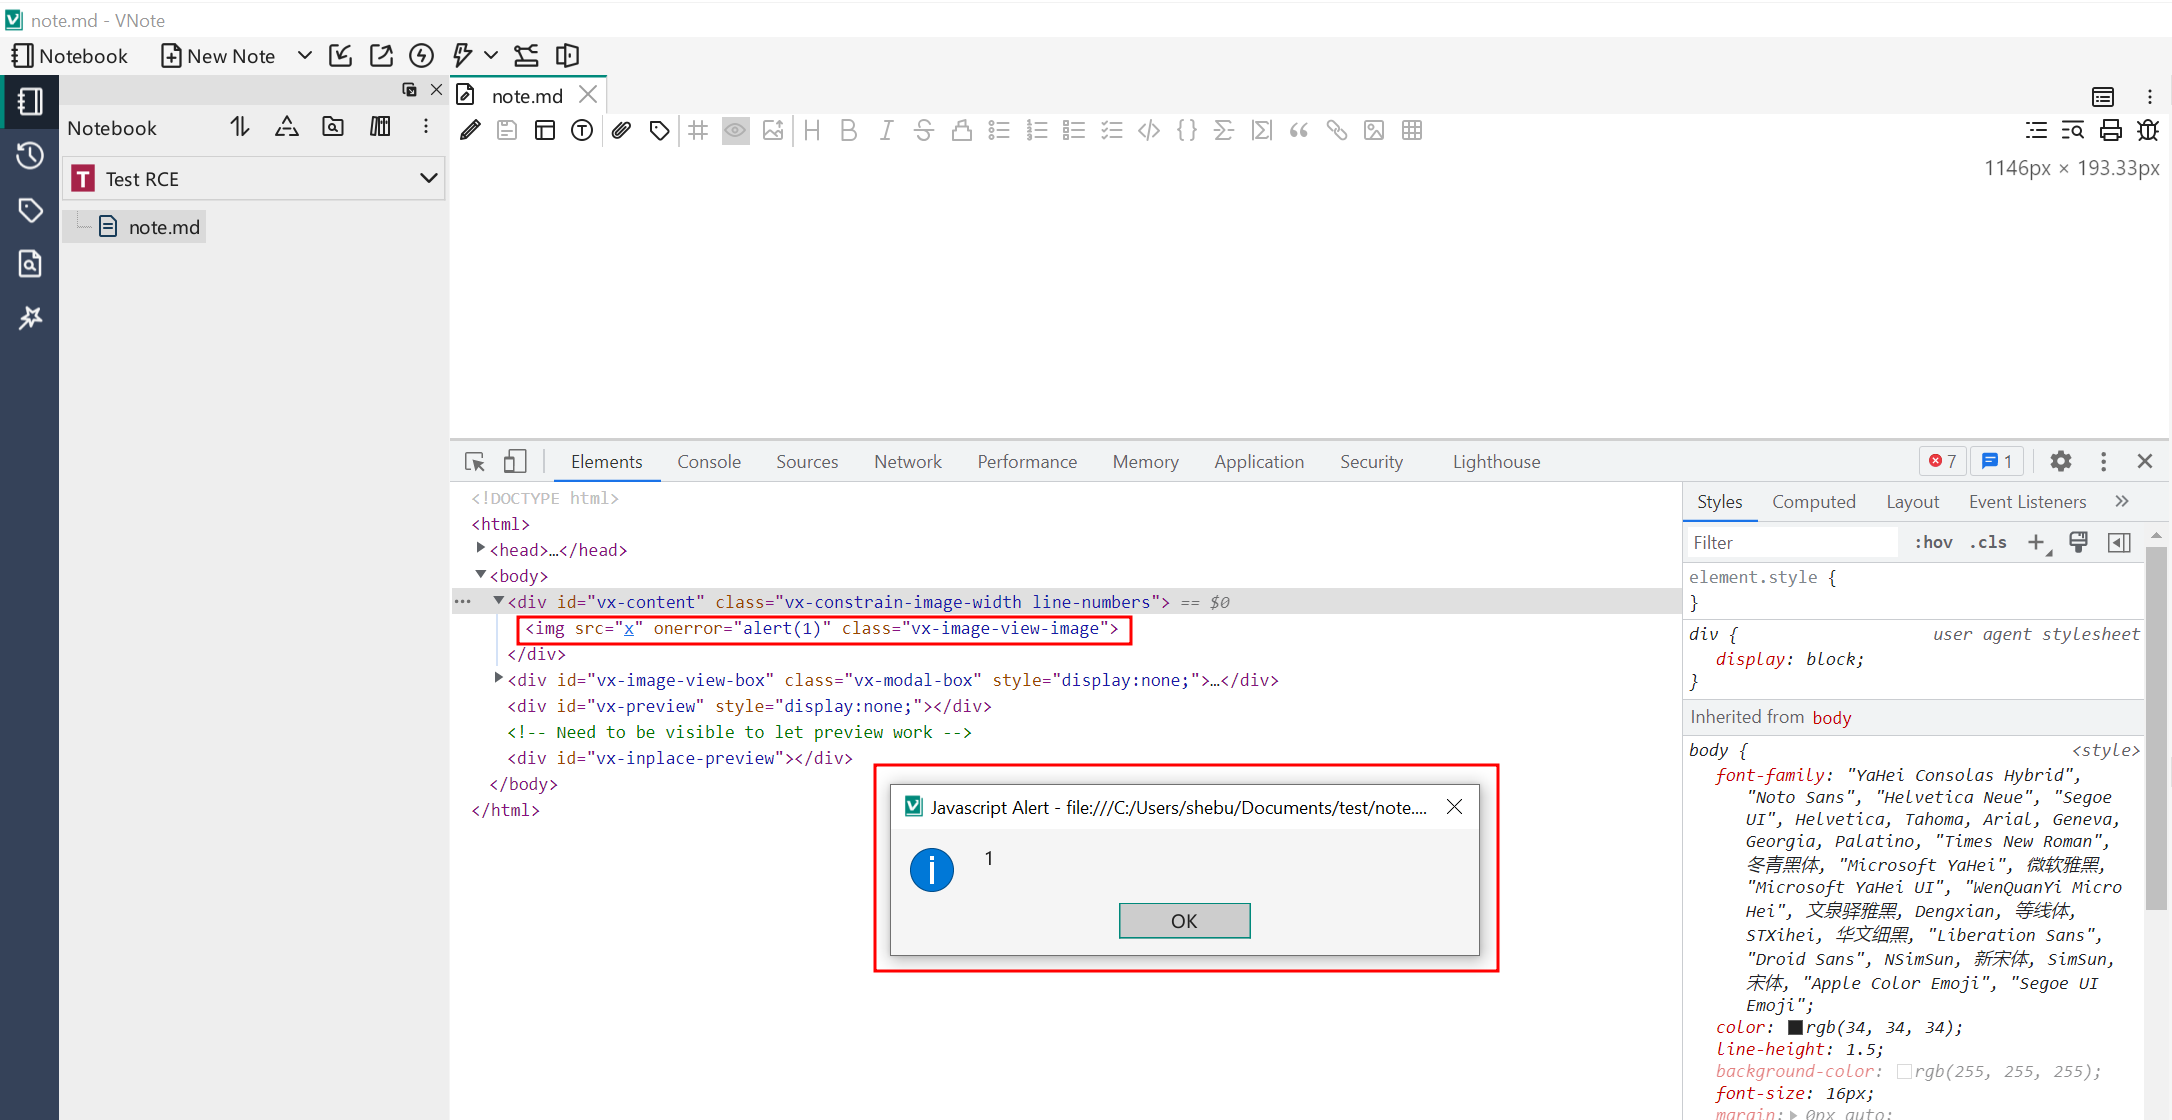Open the Test RCE notebook dropdown
The height and width of the screenshot is (1120, 2172).
point(254,179)
